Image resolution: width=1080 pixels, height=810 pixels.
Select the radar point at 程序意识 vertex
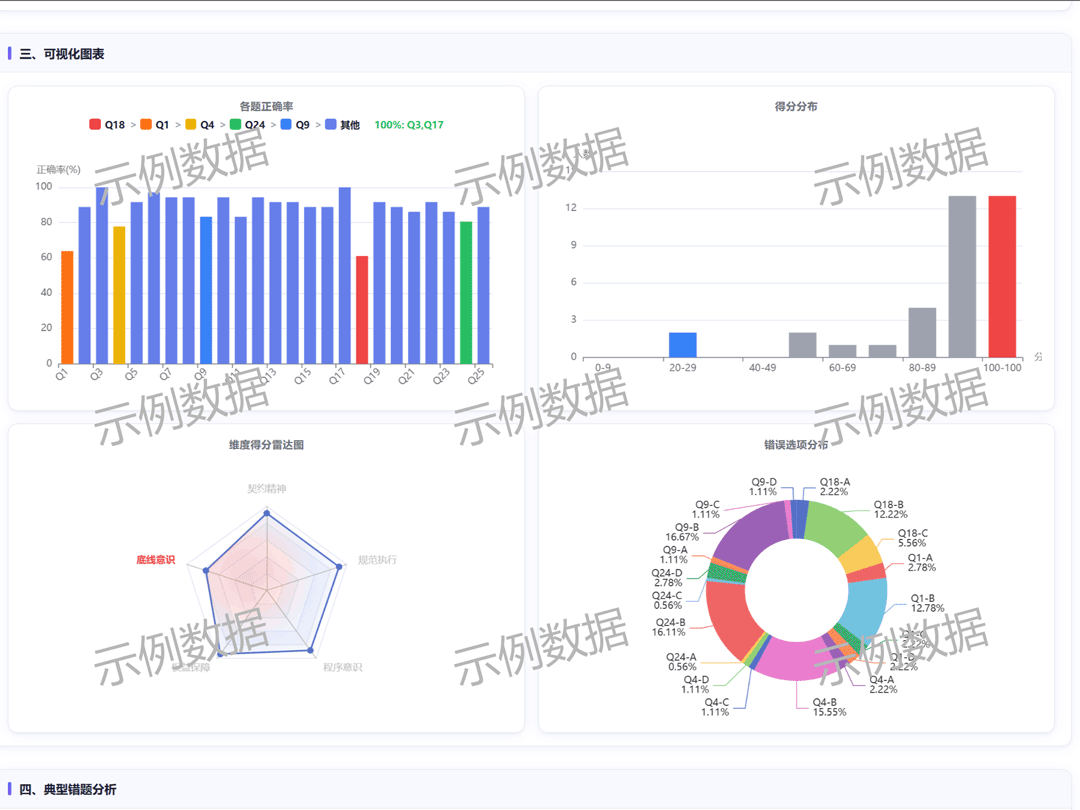[311, 650]
